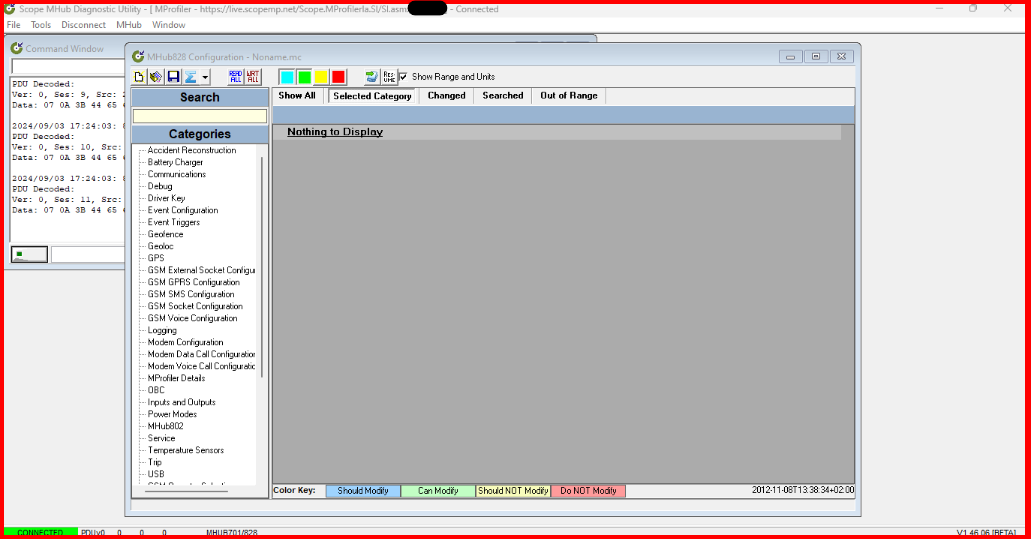The height and width of the screenshot is (539, 1031).
Task: Click the Categories list horizontal scrollbar
Action: pos(187,491)
